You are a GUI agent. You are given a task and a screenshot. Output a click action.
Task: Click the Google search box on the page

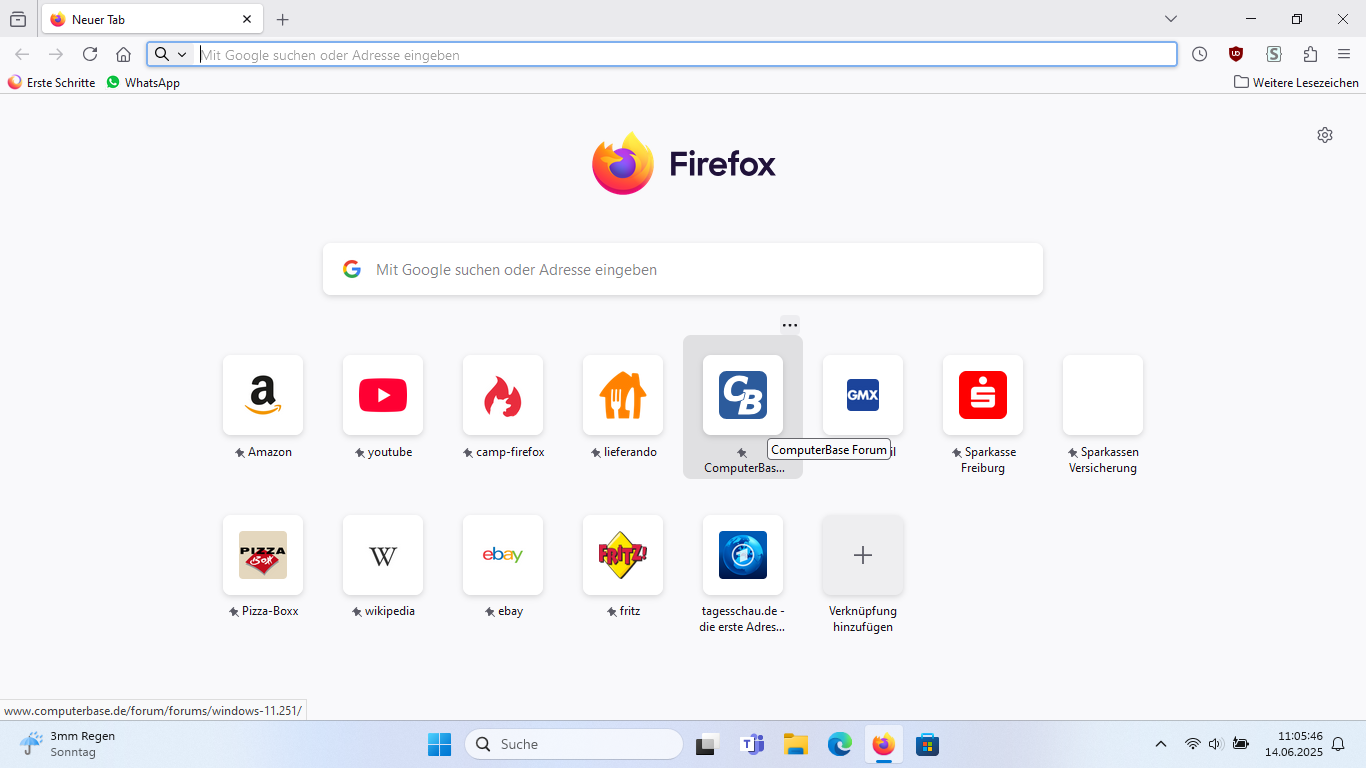(x=683, y=269)
